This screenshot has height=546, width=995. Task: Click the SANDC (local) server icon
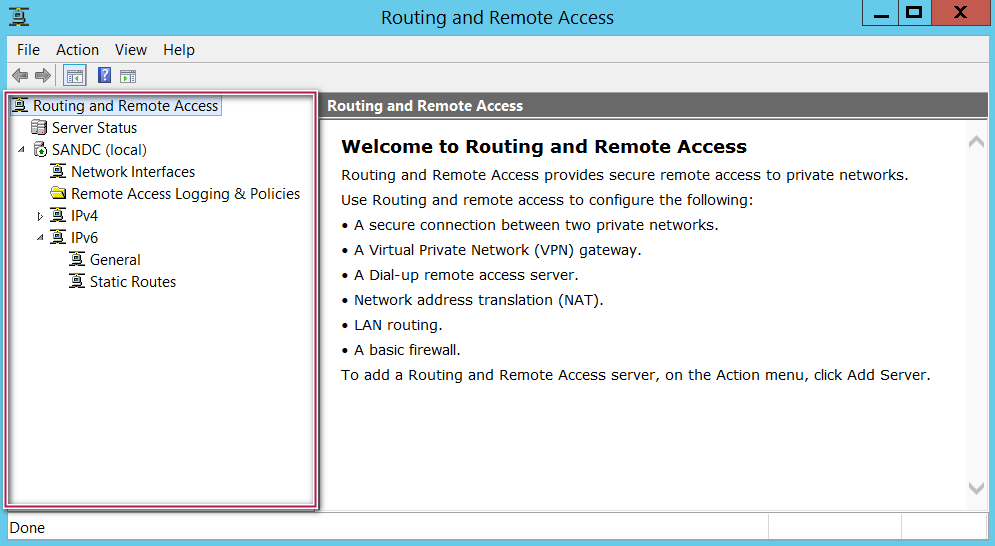click(40, 150)
